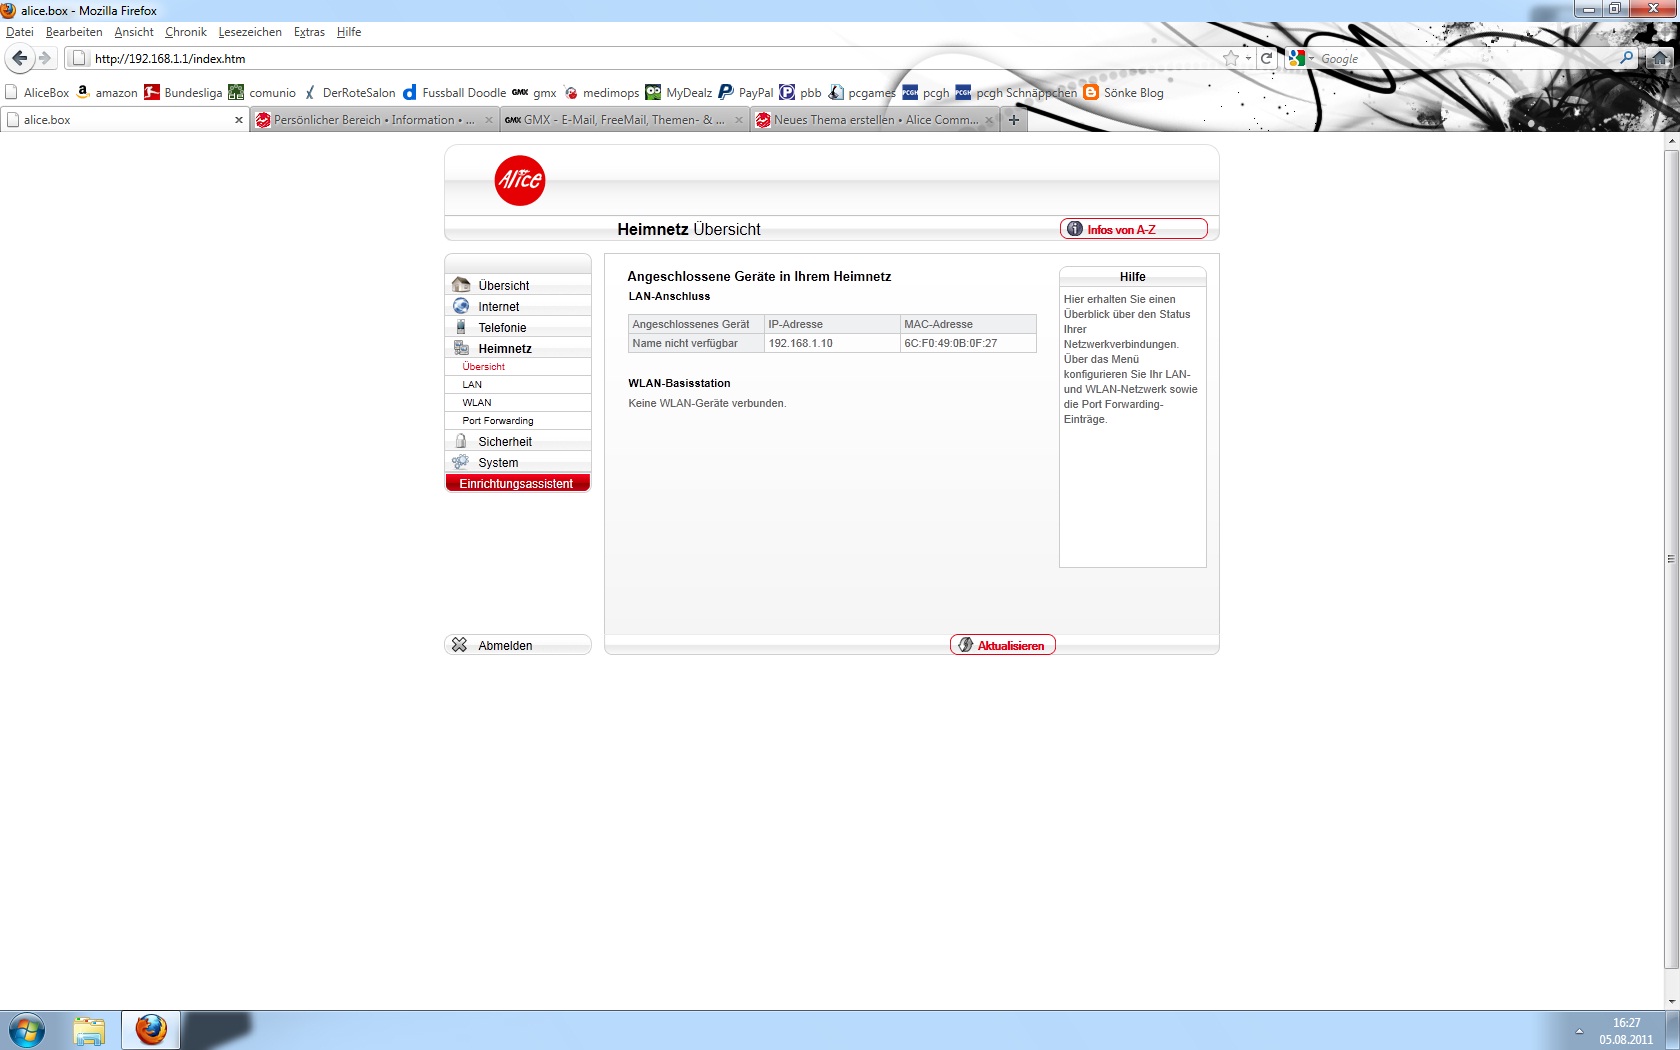Open Übersicht house icon in sidebar
The width and height of the screenshot is (1680, 1050).
point(461,285)
